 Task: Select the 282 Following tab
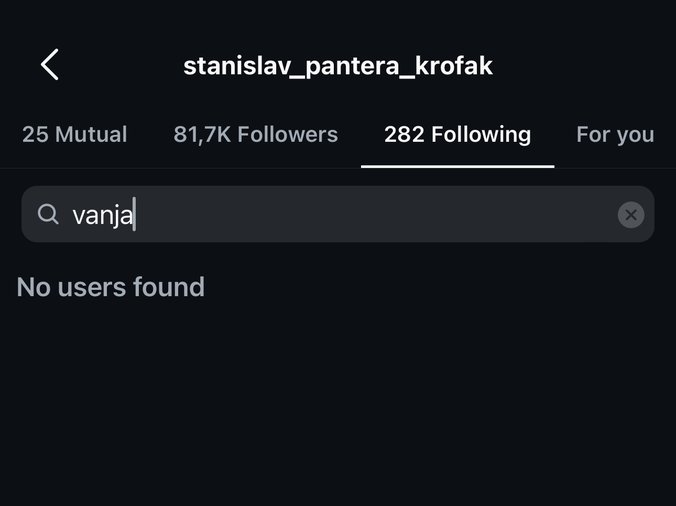click(457, 134)
